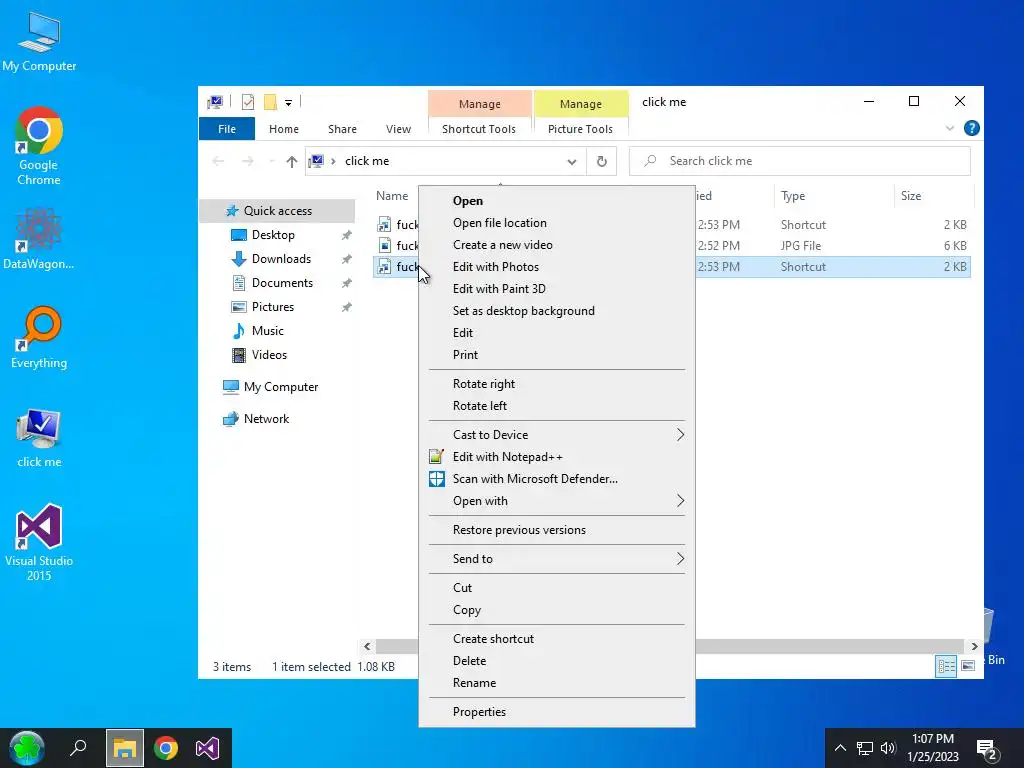The image size is (1024, 768).
Task: Switch to details view icon in status bar
Action: click(x=946, y=666)
